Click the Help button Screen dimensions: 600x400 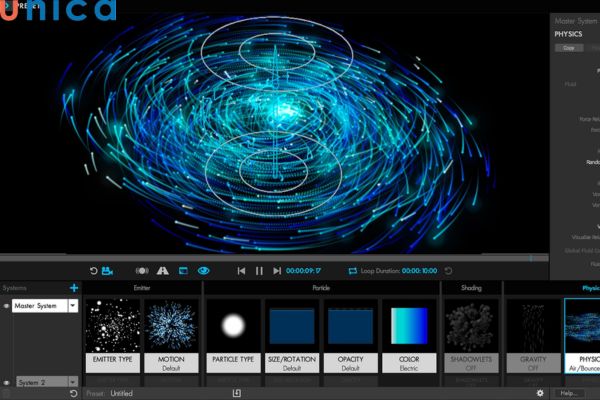569,393
